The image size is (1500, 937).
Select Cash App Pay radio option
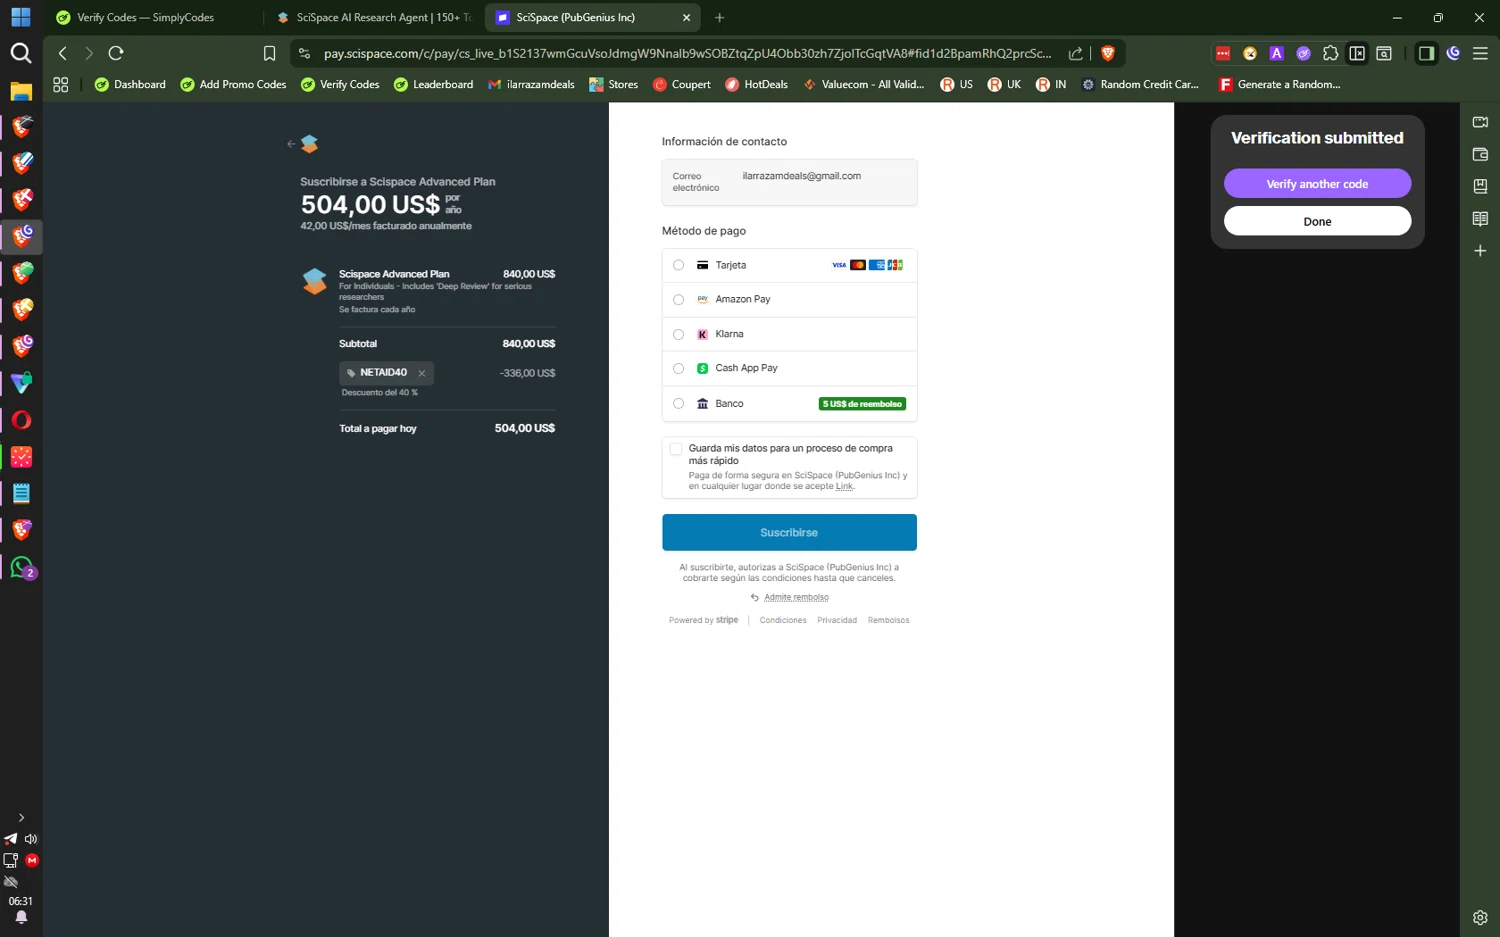pos(678,368)
